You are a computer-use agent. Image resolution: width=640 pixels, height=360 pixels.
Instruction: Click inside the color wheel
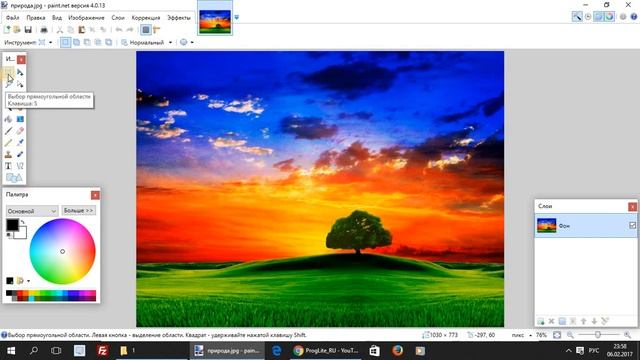coord(62,251)
